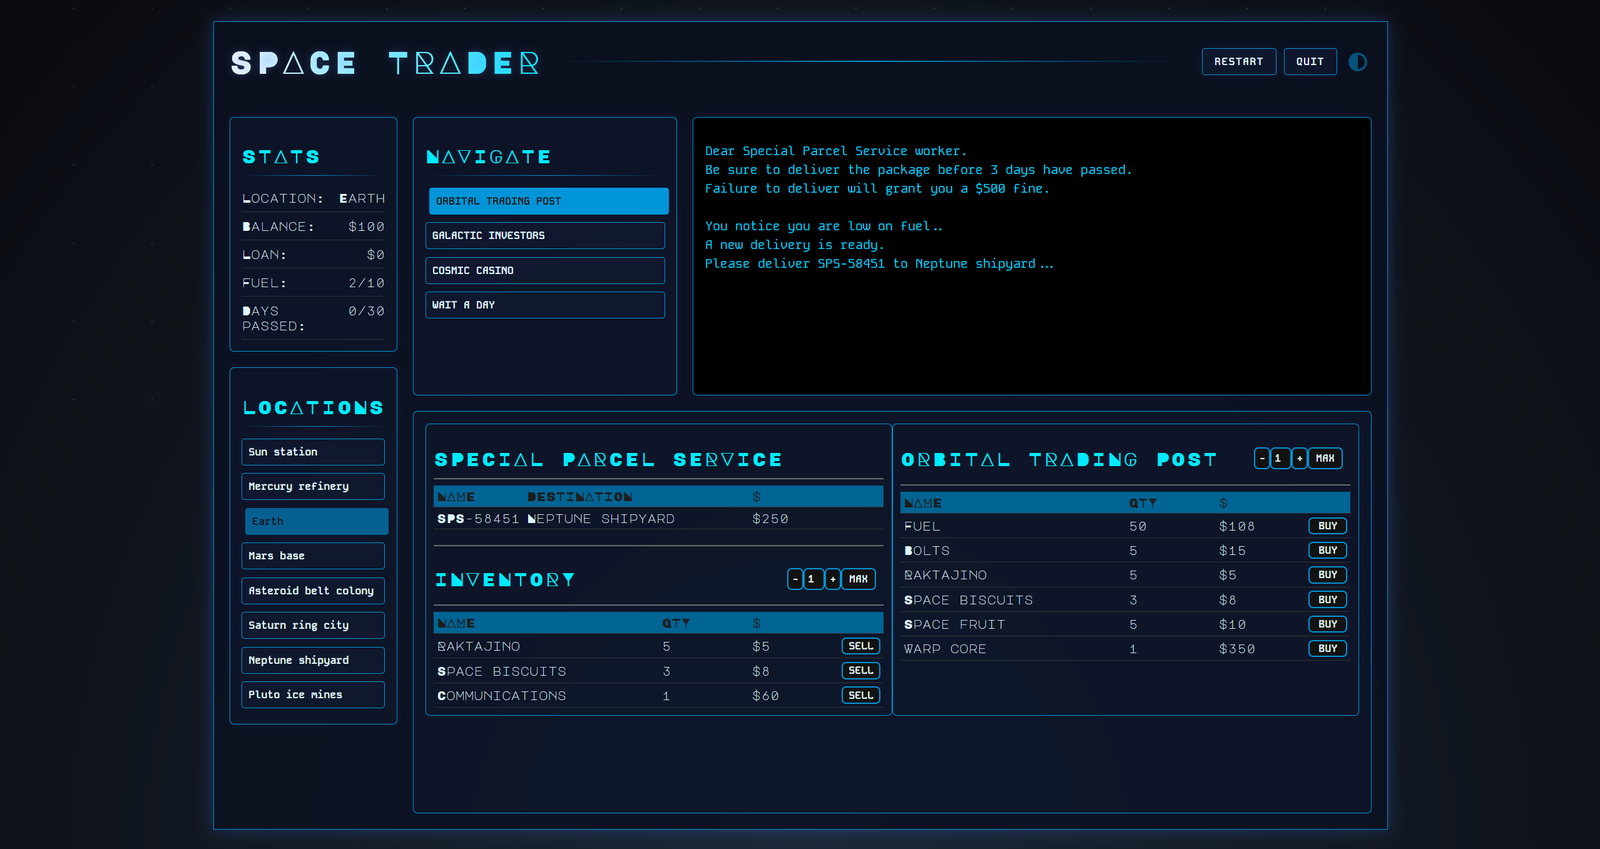This screenshot has width=1600, height=849.
Task: Increase inventory sell quantity with plus
Action: tap(833, 579)
